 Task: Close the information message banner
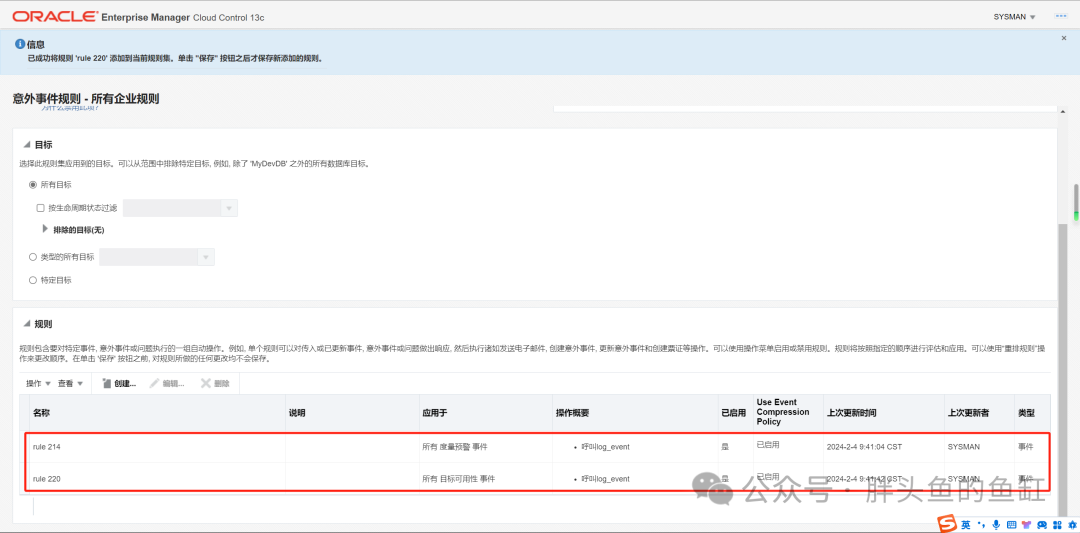(x=1063, y=39)
